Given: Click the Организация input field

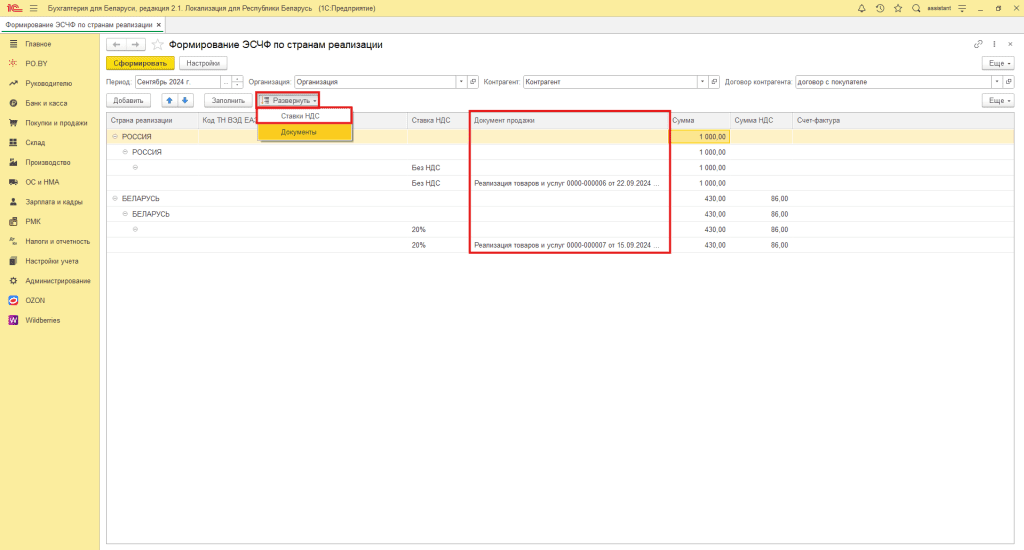Looking at the screenshot, I should coord(375,82).
